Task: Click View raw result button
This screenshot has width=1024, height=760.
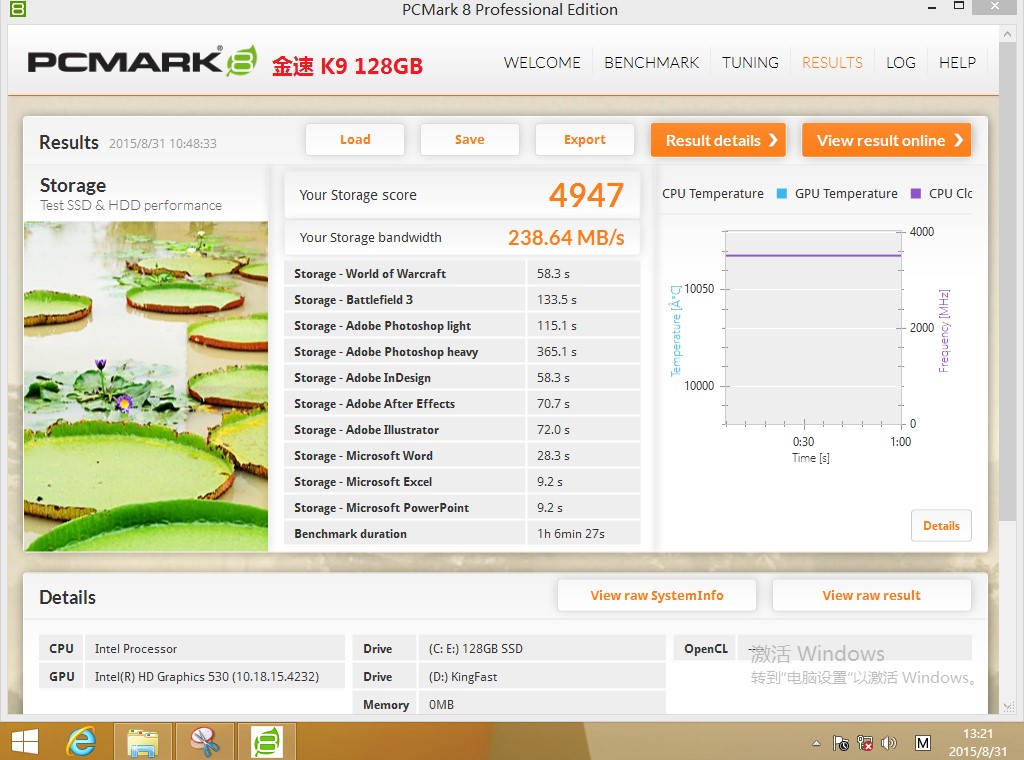Action: (871, 595)
